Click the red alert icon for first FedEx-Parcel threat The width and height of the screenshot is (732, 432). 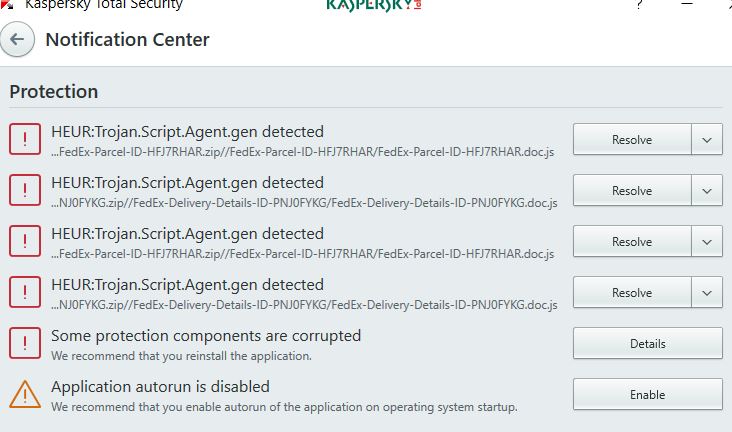pyautogui.click(x=25, y=139)
